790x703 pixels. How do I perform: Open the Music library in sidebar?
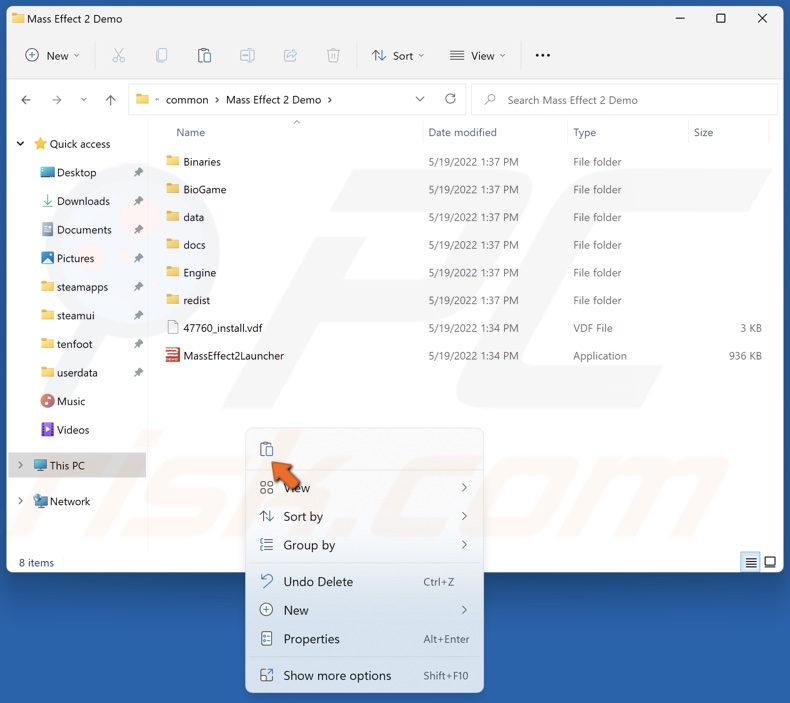(63, 401)
